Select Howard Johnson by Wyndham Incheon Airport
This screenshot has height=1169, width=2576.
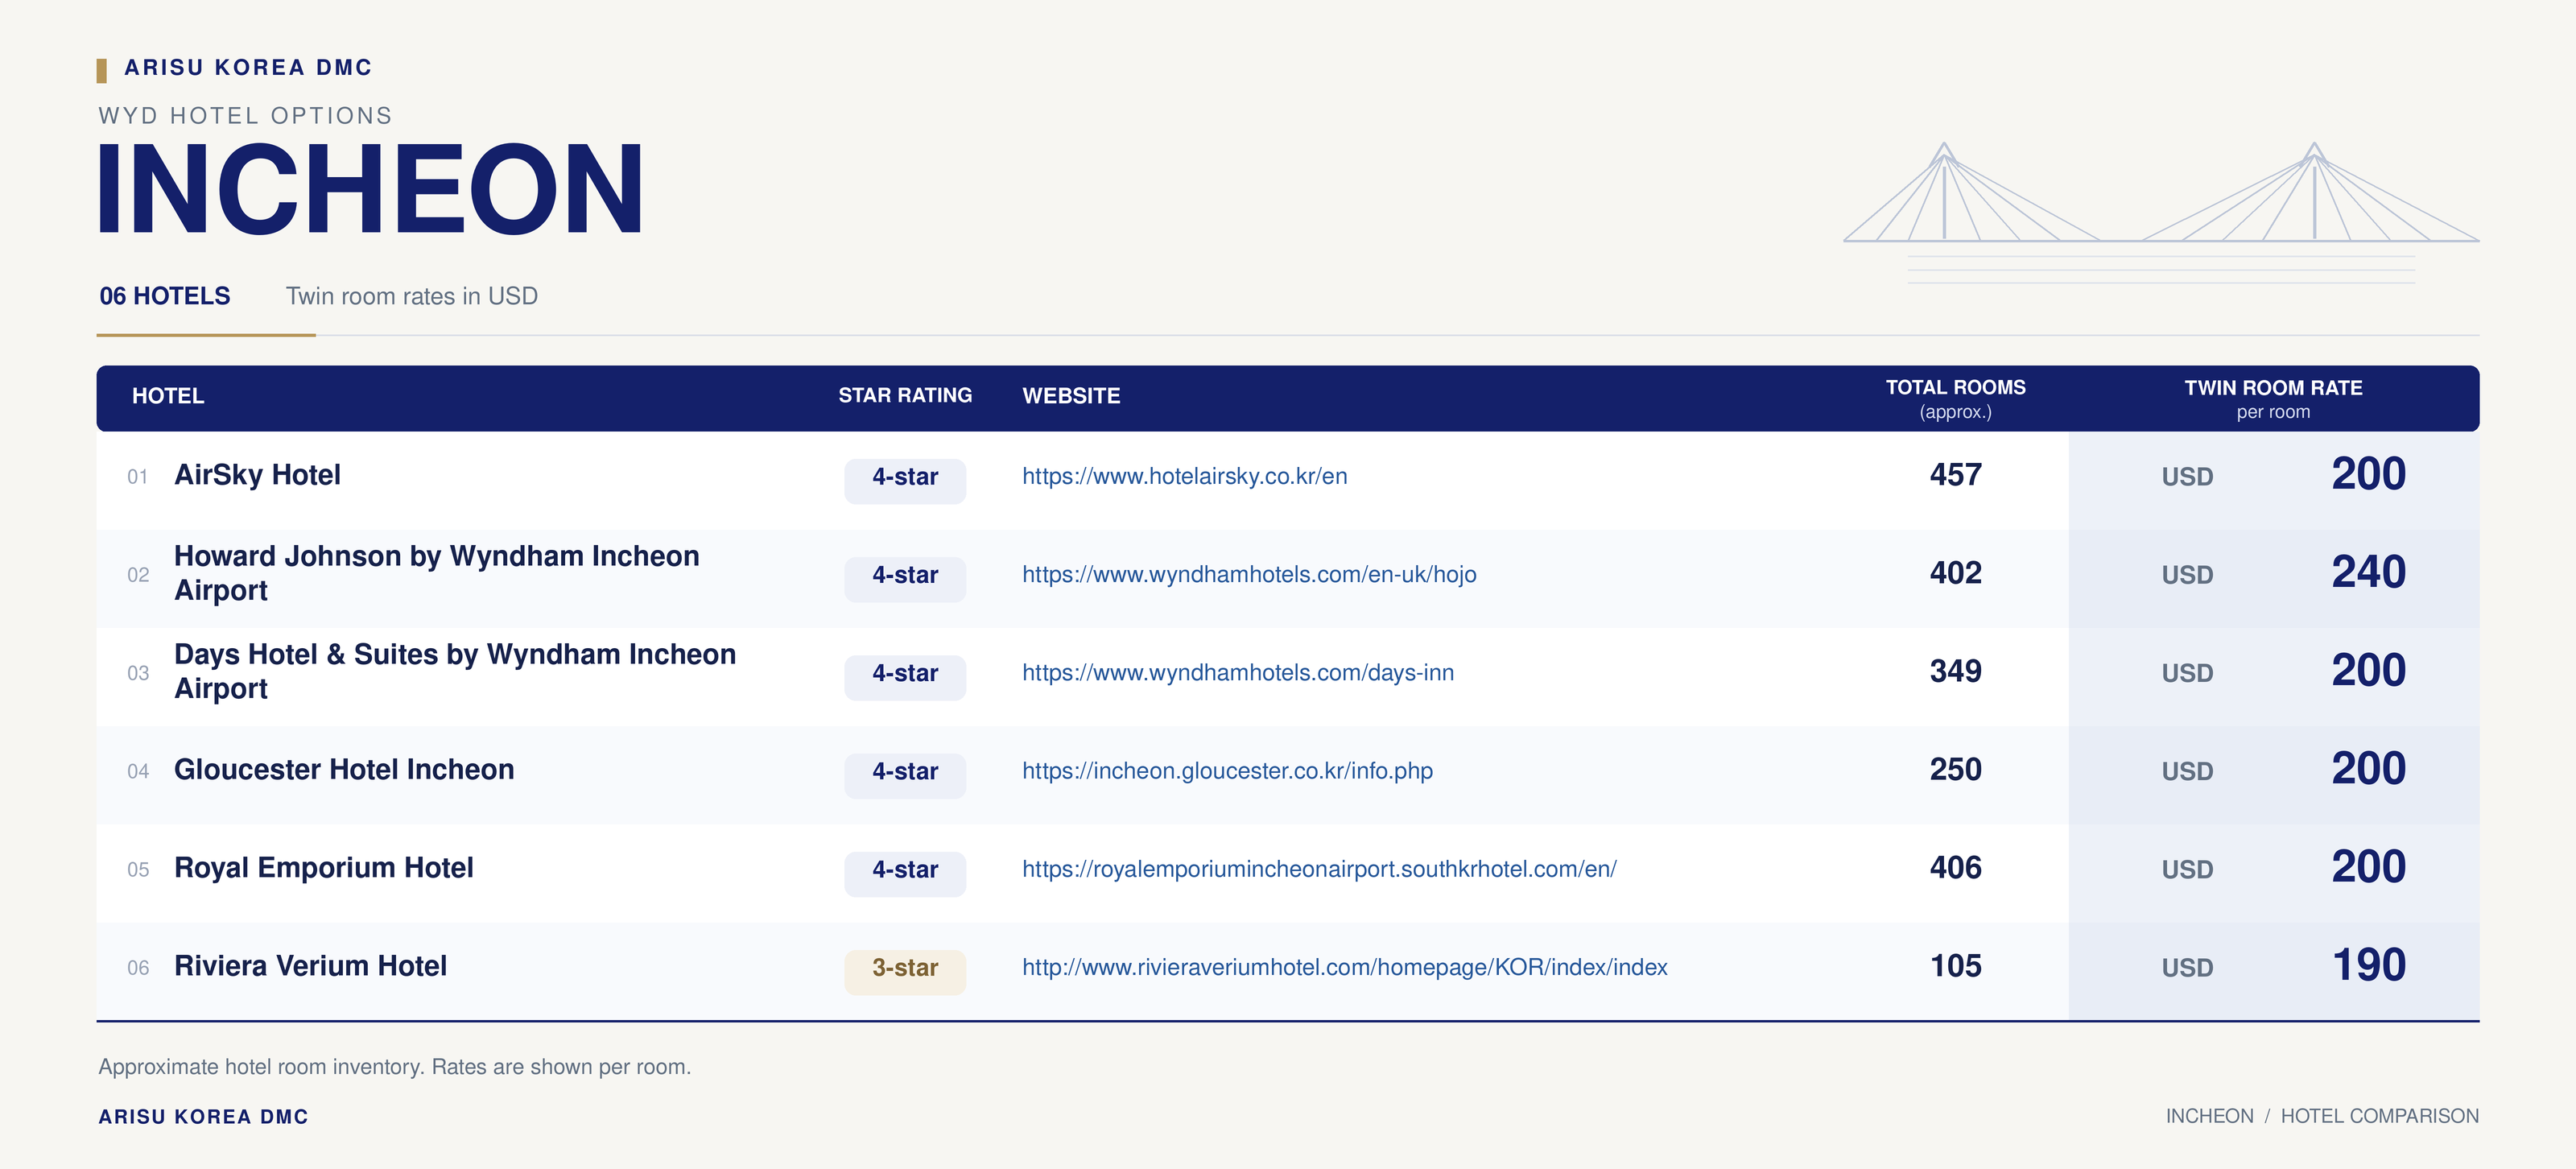pyautogui.click(x=436, y=573)
